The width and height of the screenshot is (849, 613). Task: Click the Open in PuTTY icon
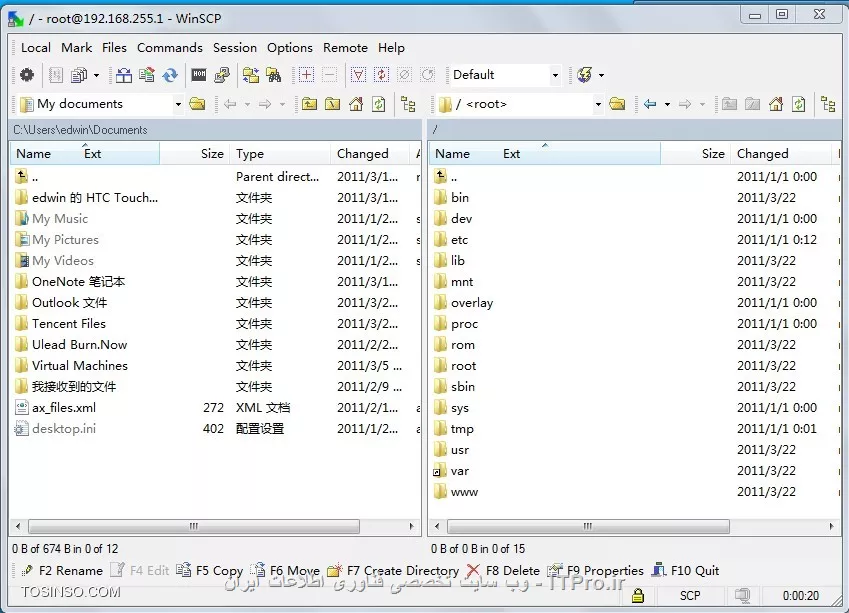click(222, 75)
